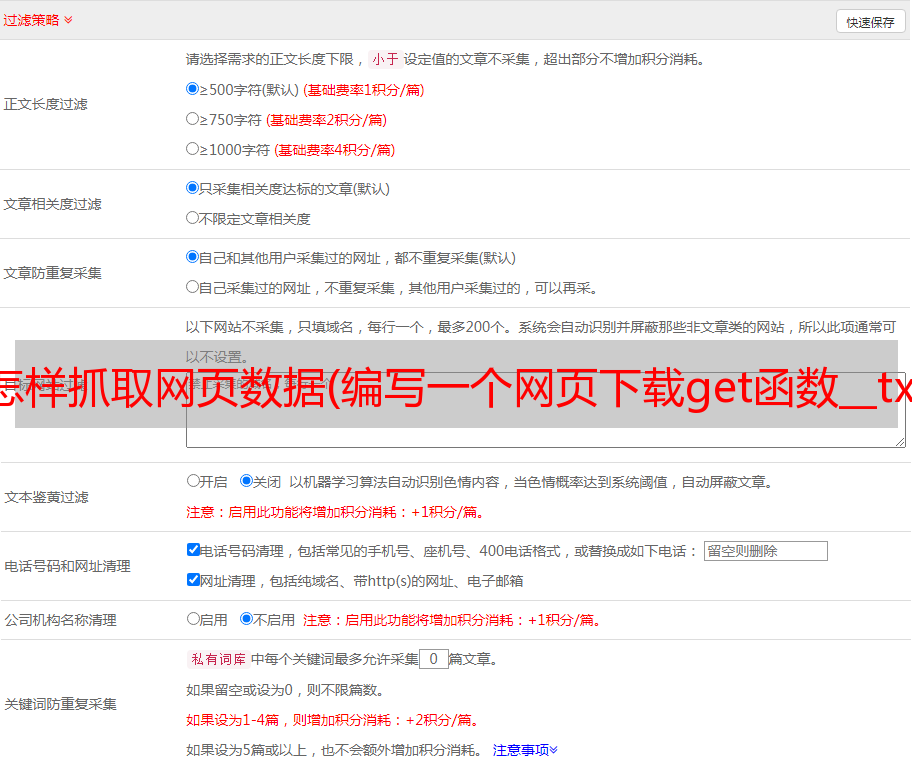Click the 留空则删除 replacement phone field
This screenshot has width=912, height=768.
pyautogui.click(x=765, y=551)
